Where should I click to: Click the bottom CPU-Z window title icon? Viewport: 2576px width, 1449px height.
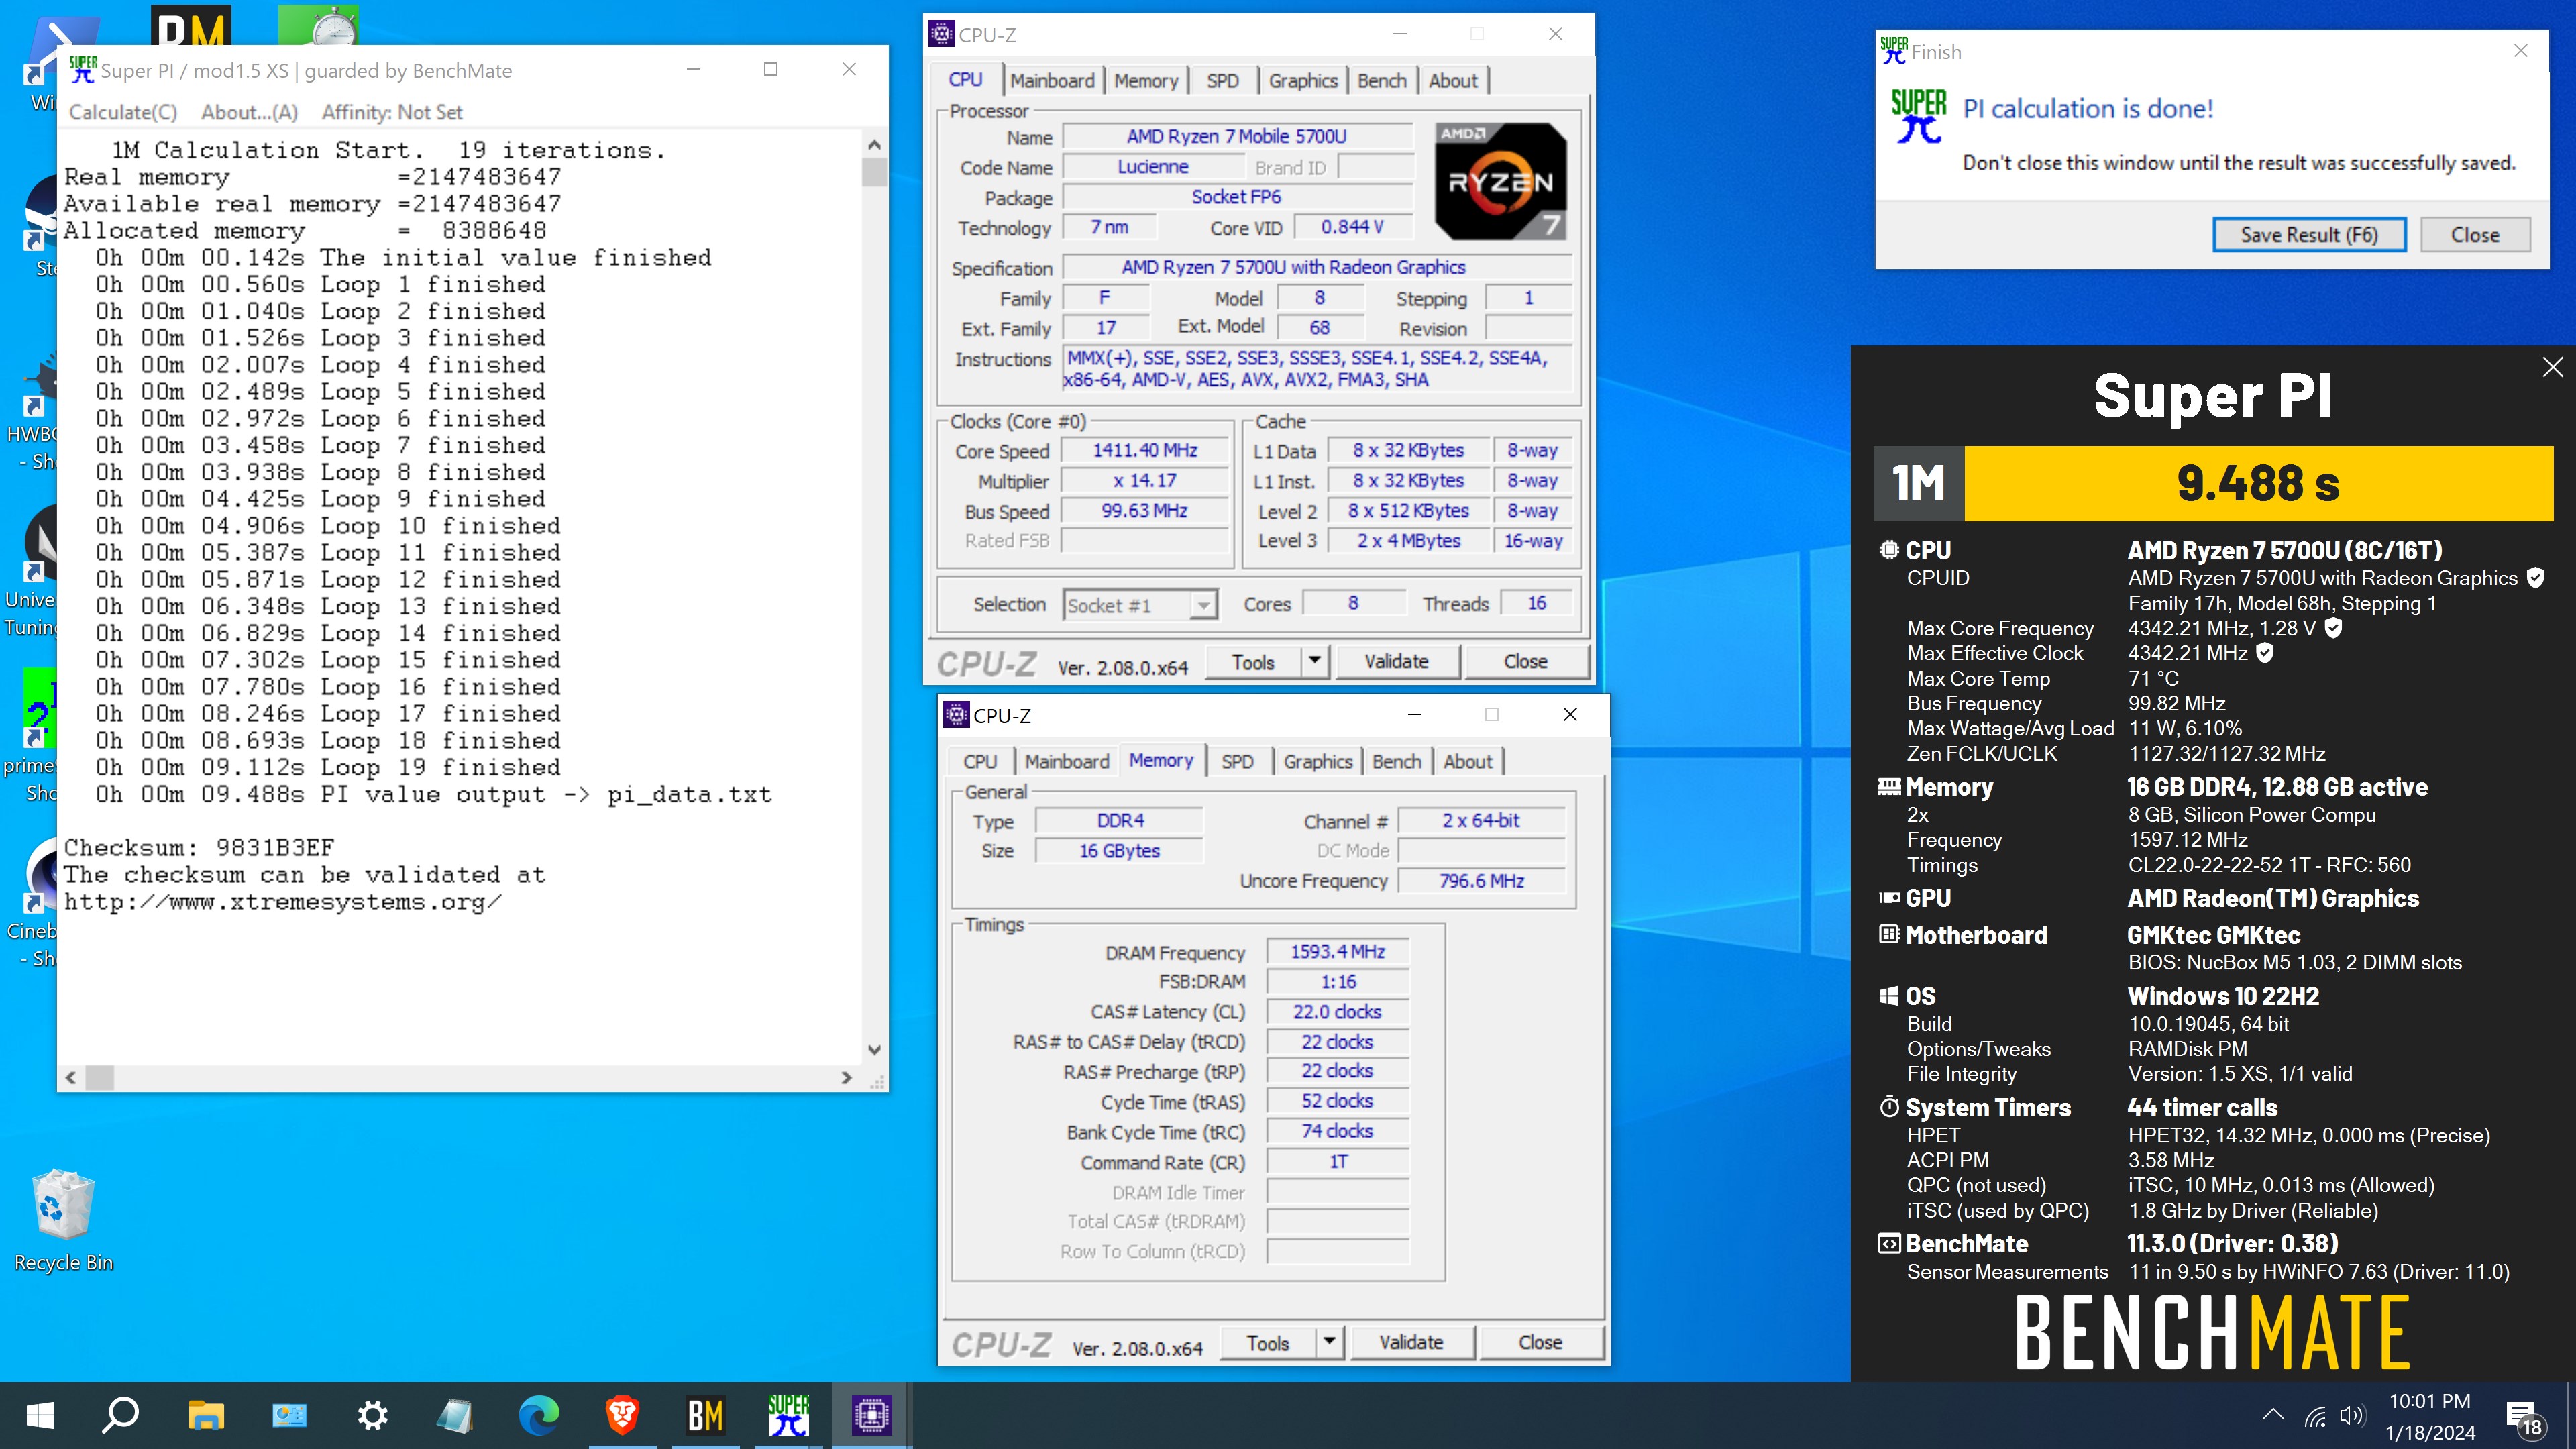click(956, 714)
